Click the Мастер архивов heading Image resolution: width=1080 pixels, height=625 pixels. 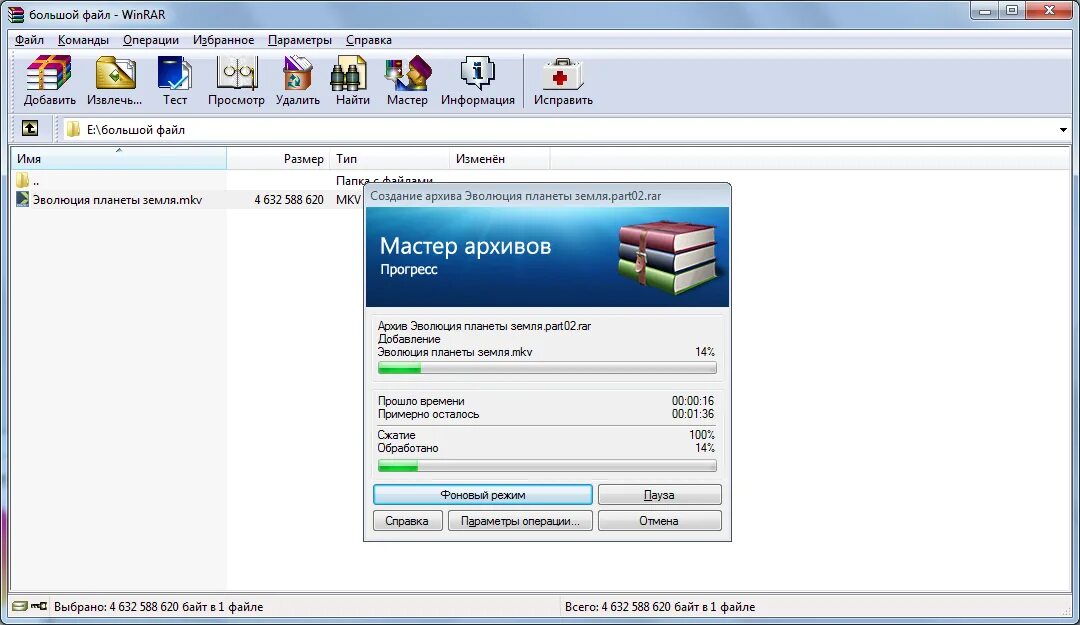[x=466, y=246]
